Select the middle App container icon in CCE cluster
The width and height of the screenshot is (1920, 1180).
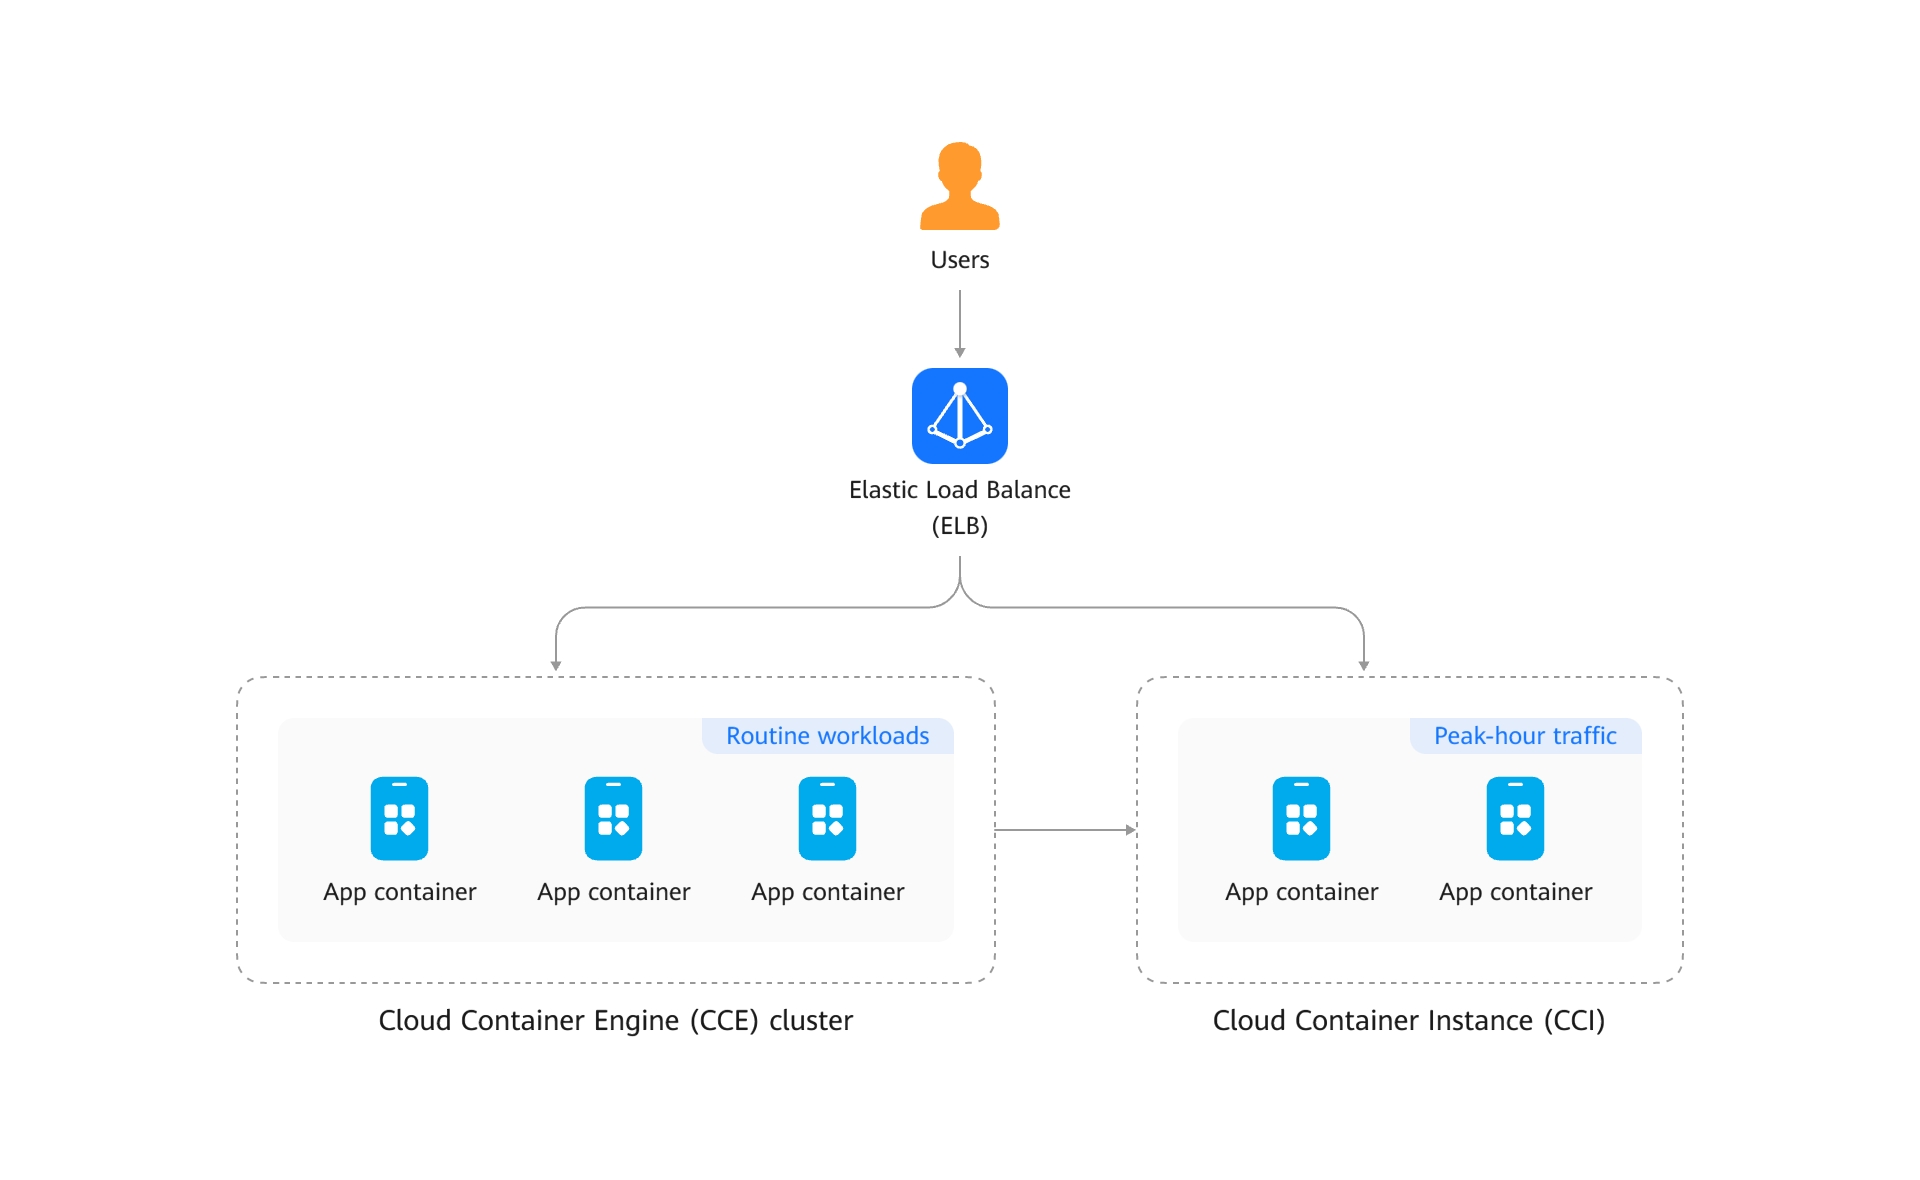point(613,818)
